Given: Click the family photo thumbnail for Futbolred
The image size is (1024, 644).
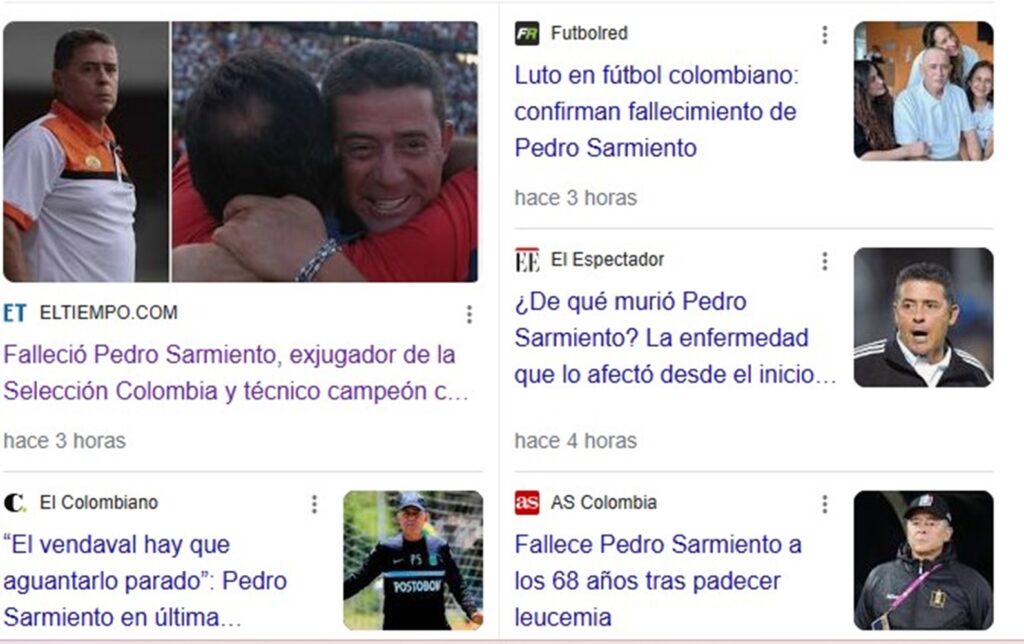Looking at the screenshot, I should pyautogui.click(x=923, y=91).
